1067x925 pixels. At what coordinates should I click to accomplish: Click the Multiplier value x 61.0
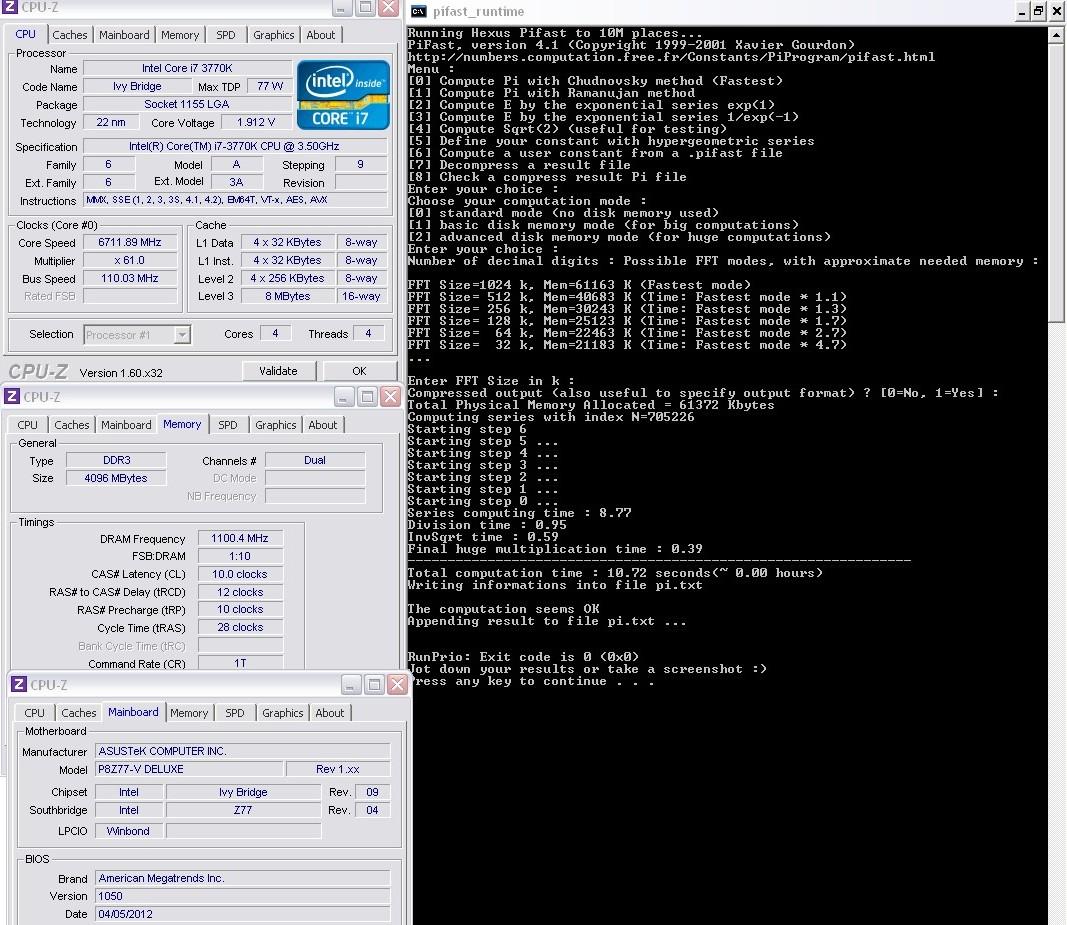(129, 261)
